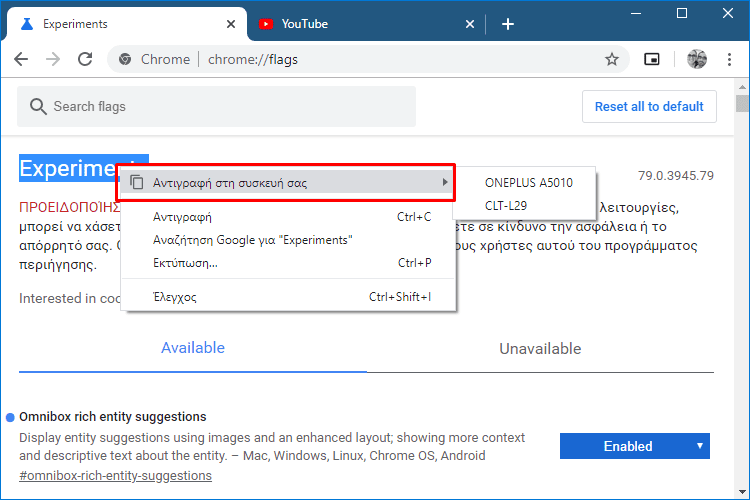Screen dimensions: 750x500
Task: Click the Omnibox rich entity suggestions title
Action: [x=112, y=417]
